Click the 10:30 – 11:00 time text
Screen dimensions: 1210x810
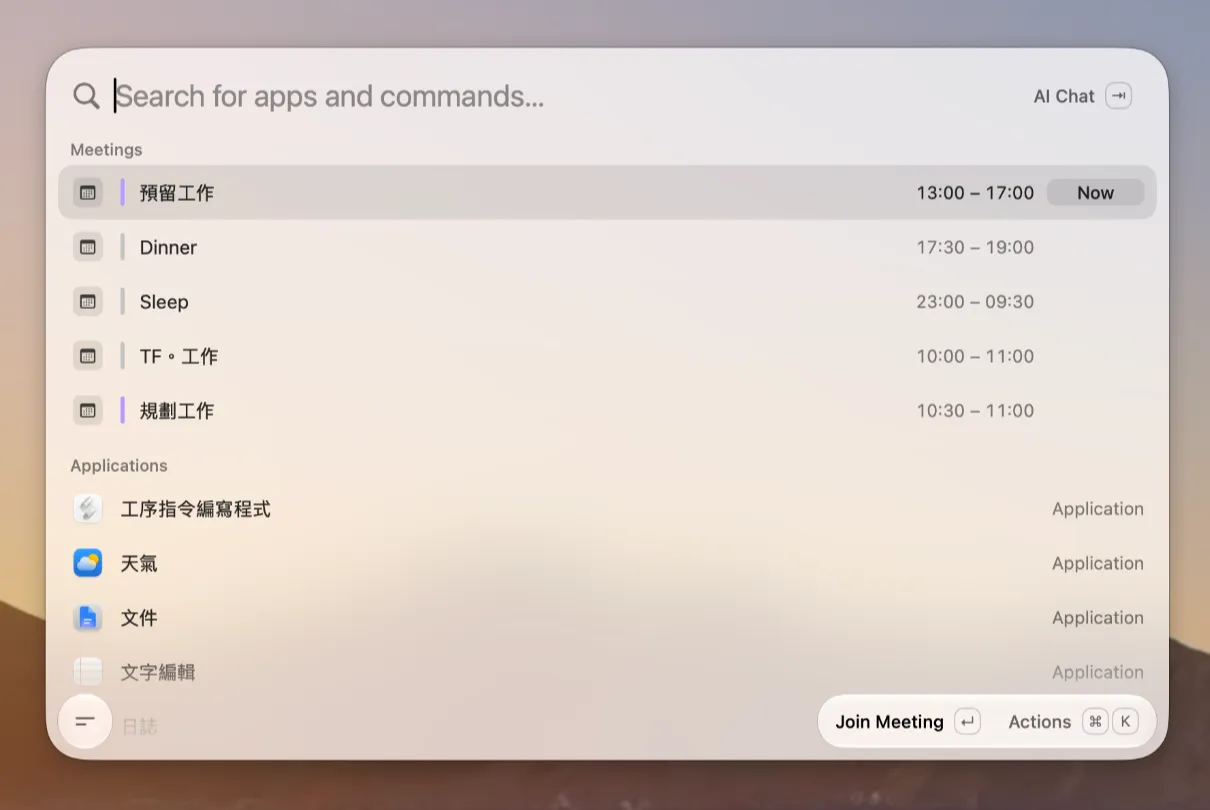point(975,411)
